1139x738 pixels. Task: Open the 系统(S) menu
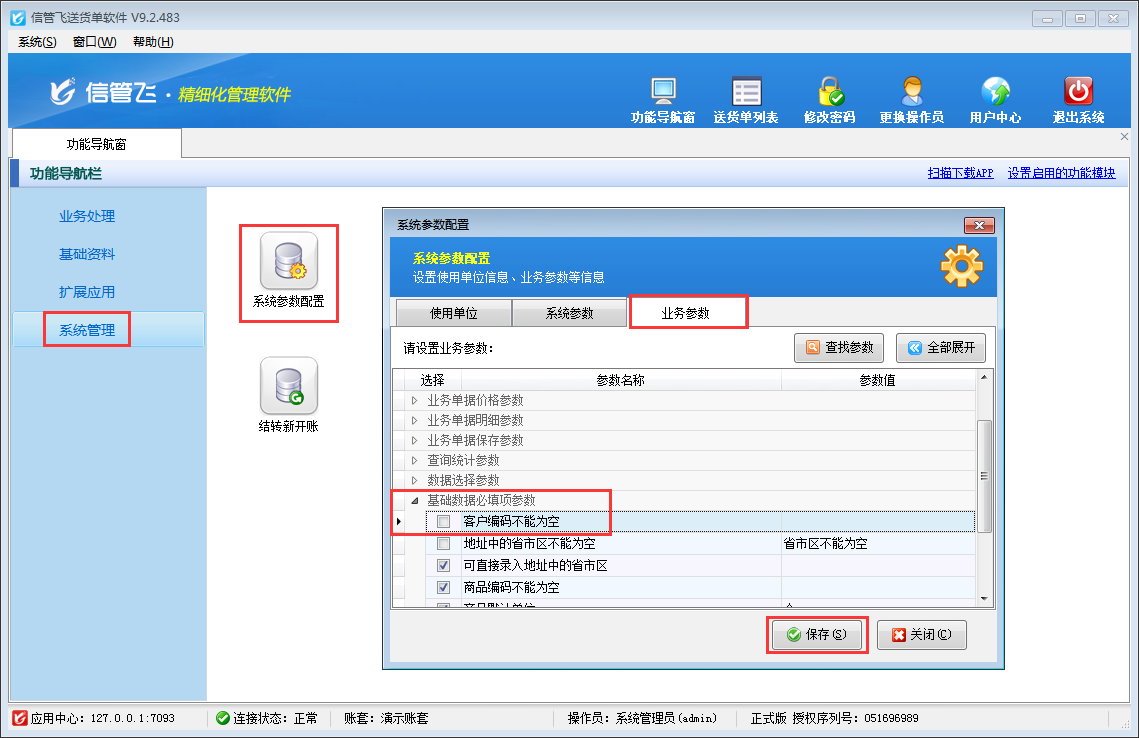click(37, 41)
